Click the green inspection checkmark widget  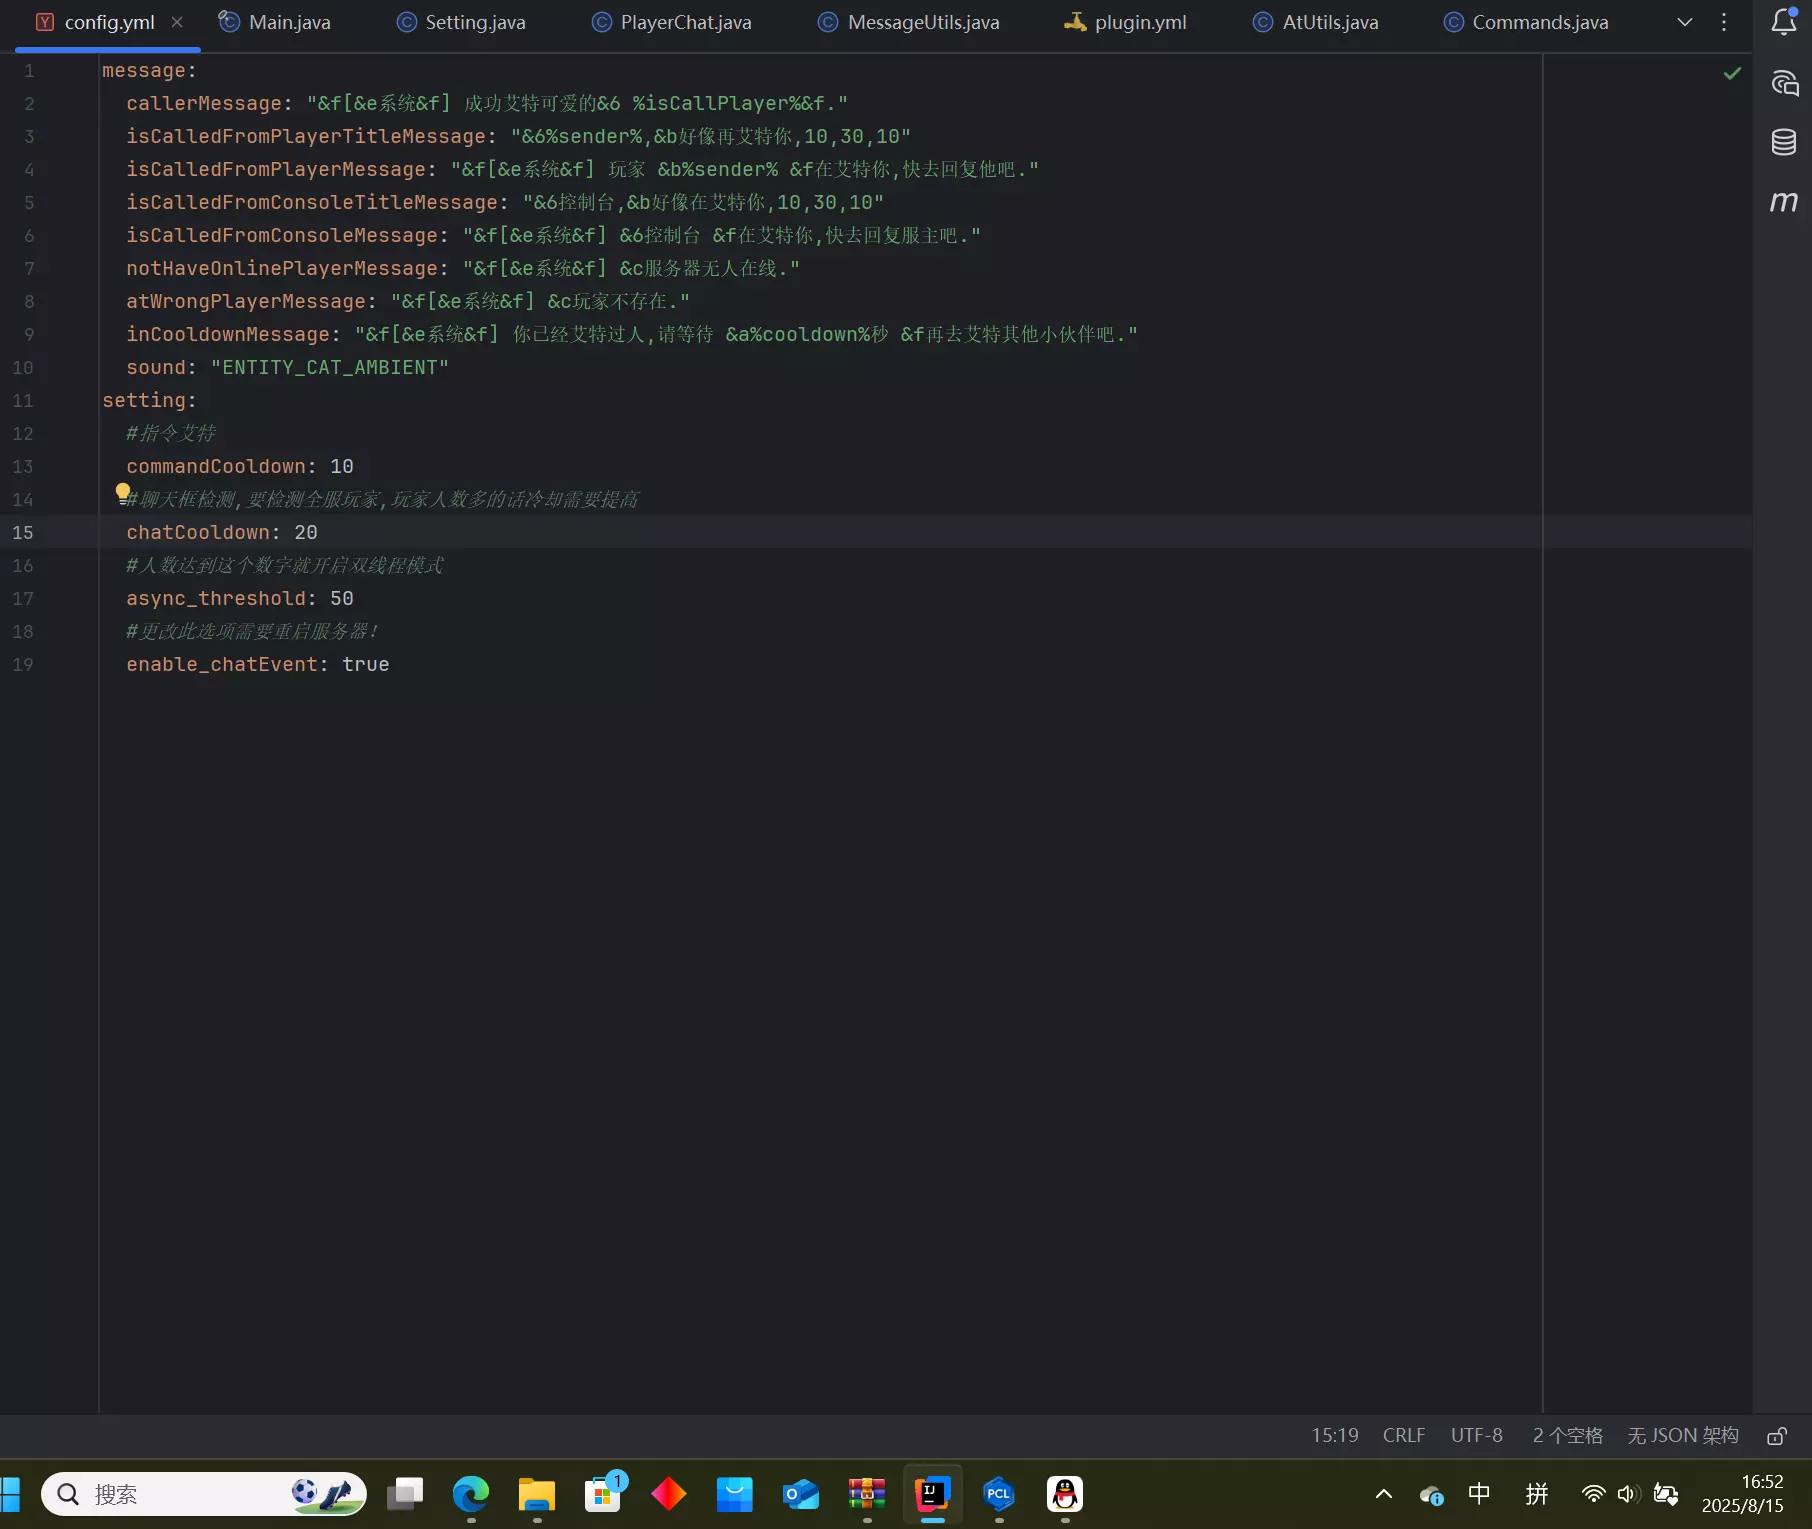(x=1733, y=73)
